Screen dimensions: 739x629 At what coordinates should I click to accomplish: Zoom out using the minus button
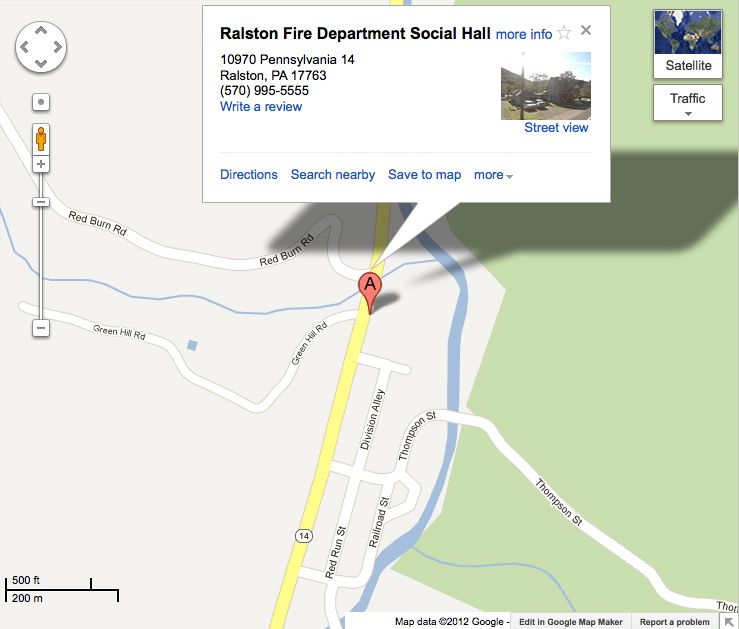tap(41, 328)
